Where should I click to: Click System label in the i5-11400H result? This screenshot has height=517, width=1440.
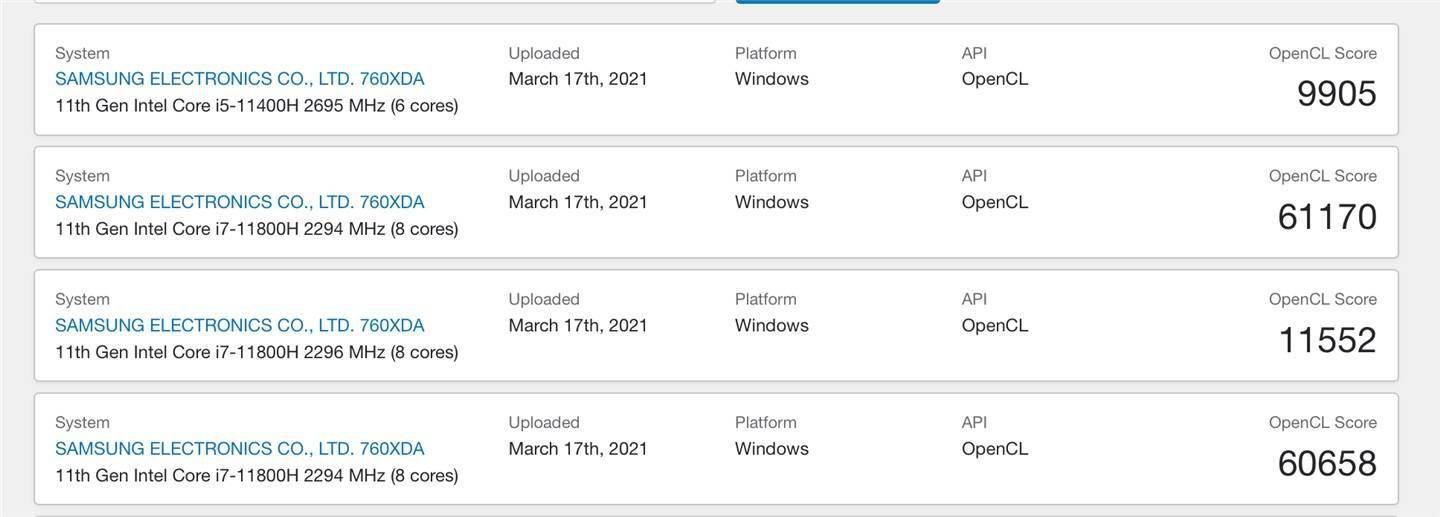(82, 53)
